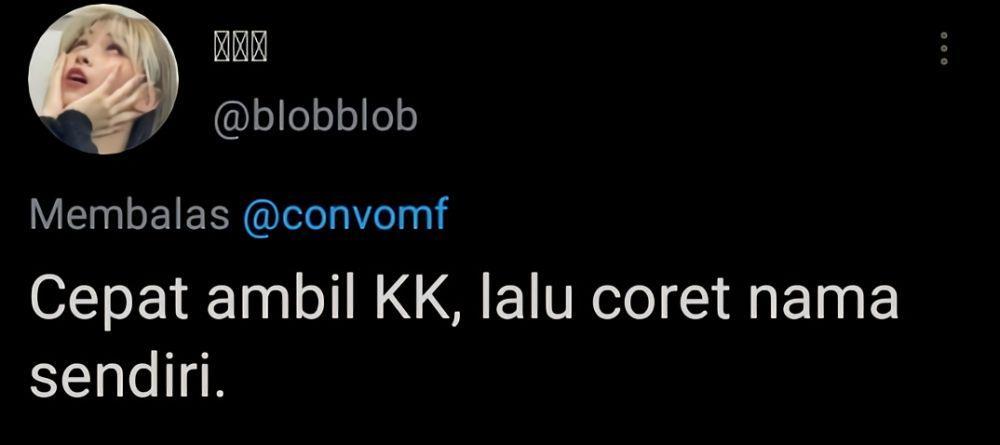Open the three-dot more options menu
1000x445 pixels.
coord(945,48)
